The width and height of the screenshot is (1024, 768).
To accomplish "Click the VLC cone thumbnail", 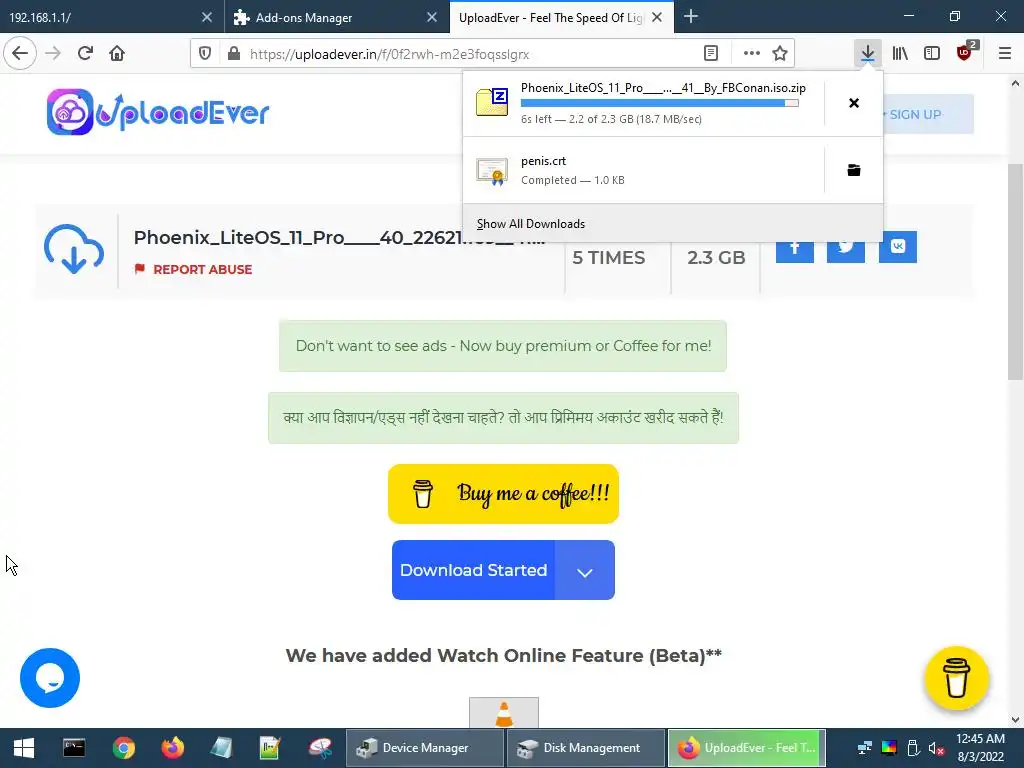I will coord(504,712).
